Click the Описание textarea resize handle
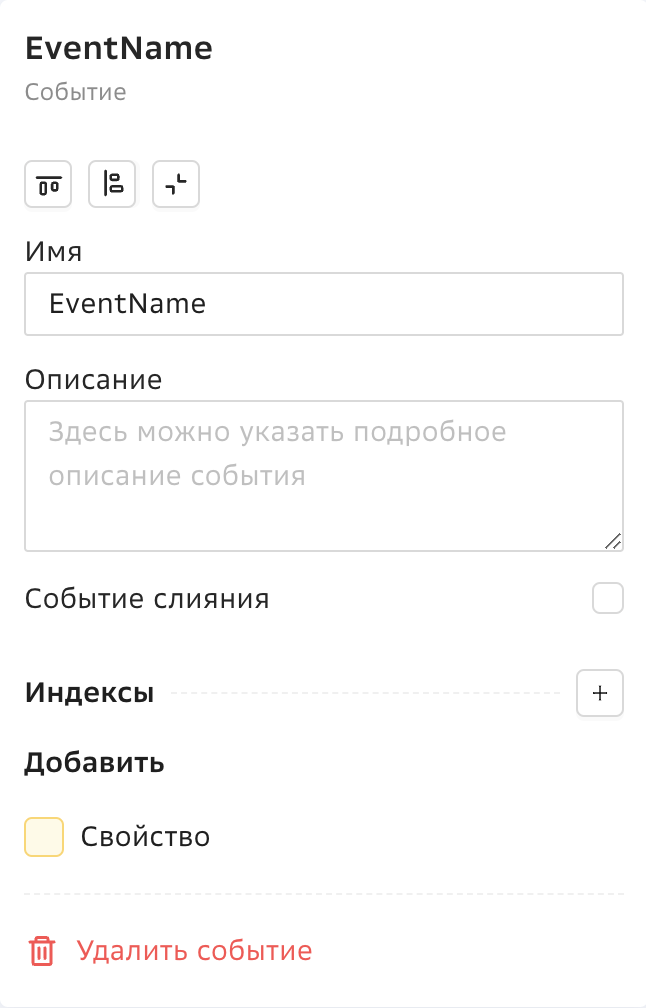646x1008 pixels. coord(613,541)
